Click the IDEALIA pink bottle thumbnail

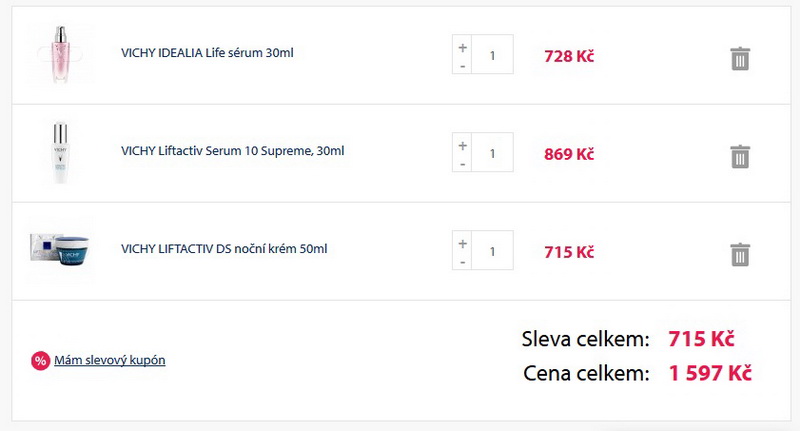[60, 54]
